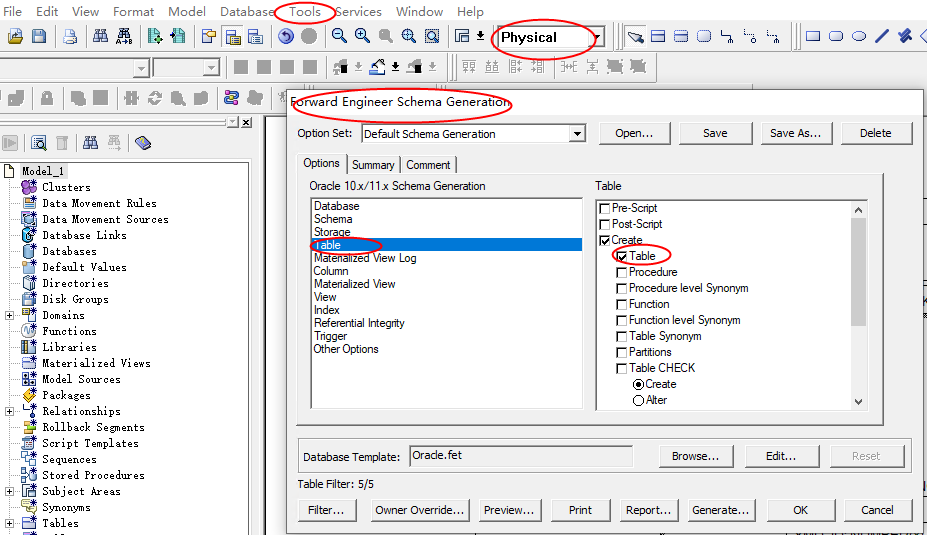Select the Alter radio button
Screen dimensions: 927x535
pyautogui.click(x=638, y=400)
